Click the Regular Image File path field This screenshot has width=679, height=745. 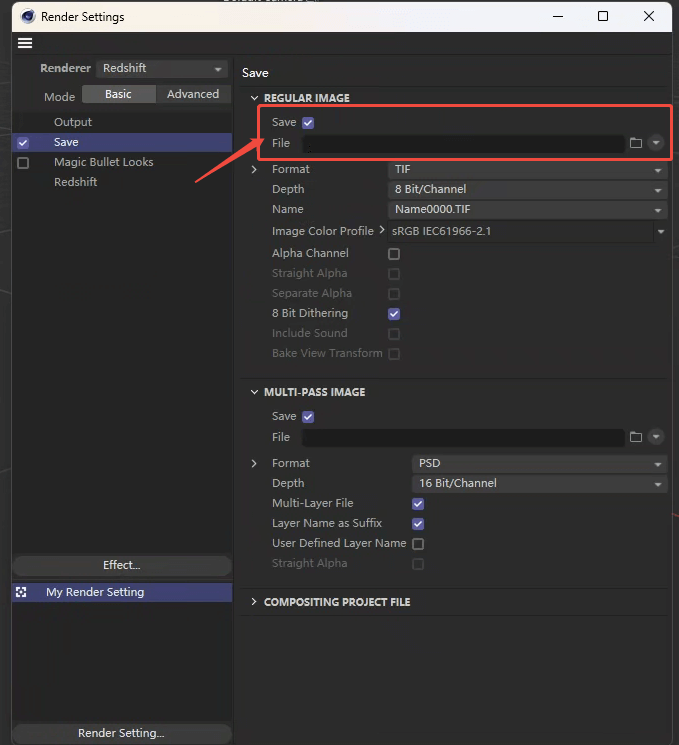click(x=463, y=143)
